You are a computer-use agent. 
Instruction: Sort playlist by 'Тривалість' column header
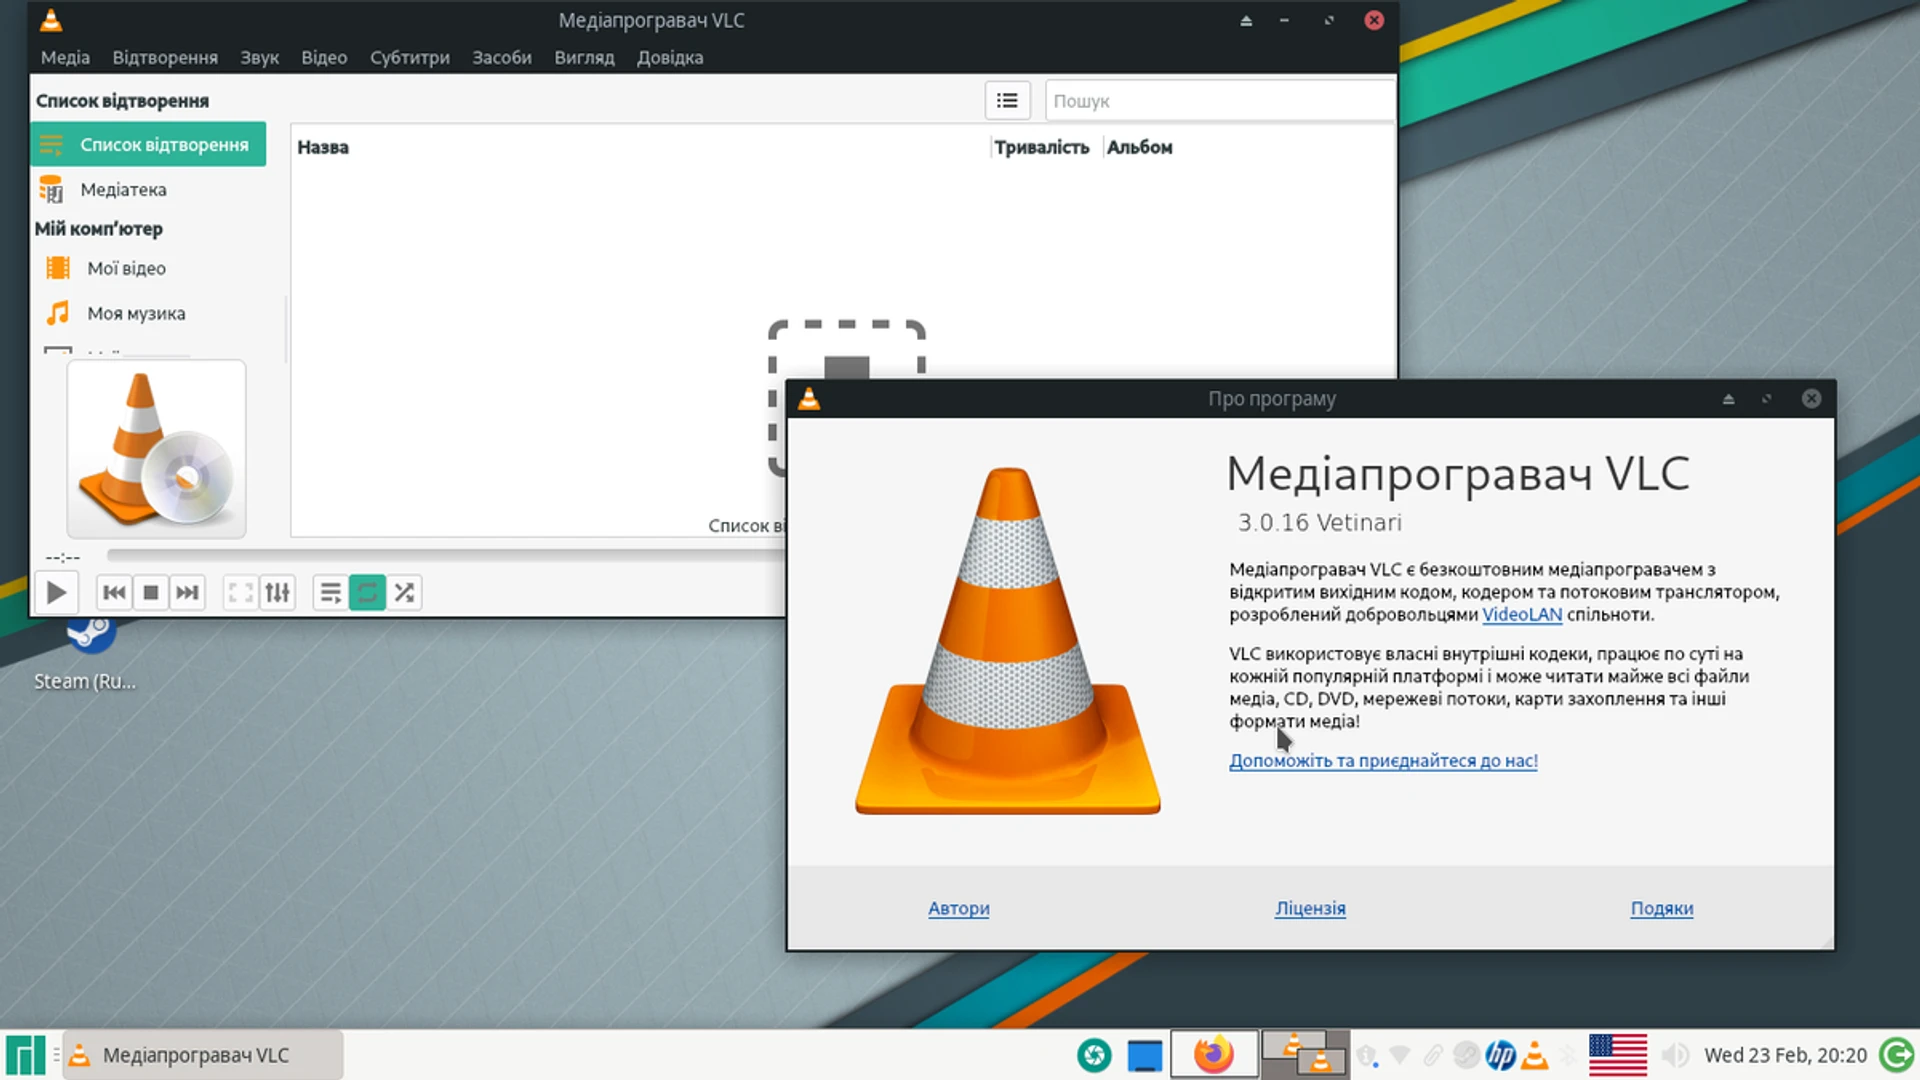[1042, 147]
